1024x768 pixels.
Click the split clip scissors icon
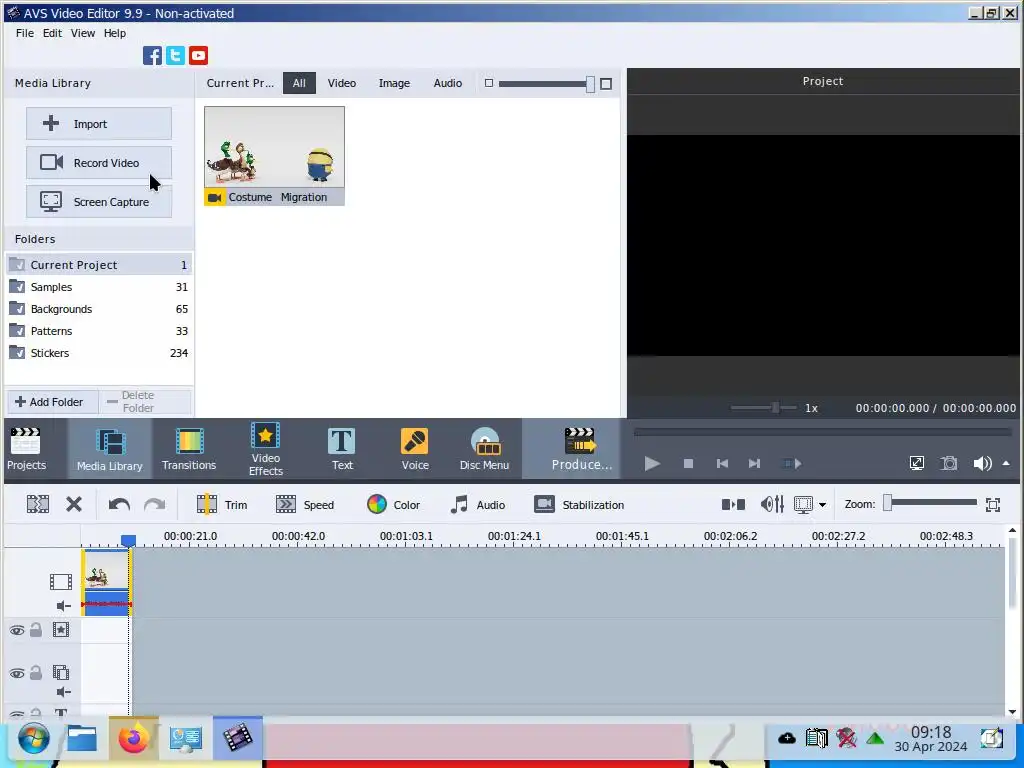point(38,504)
